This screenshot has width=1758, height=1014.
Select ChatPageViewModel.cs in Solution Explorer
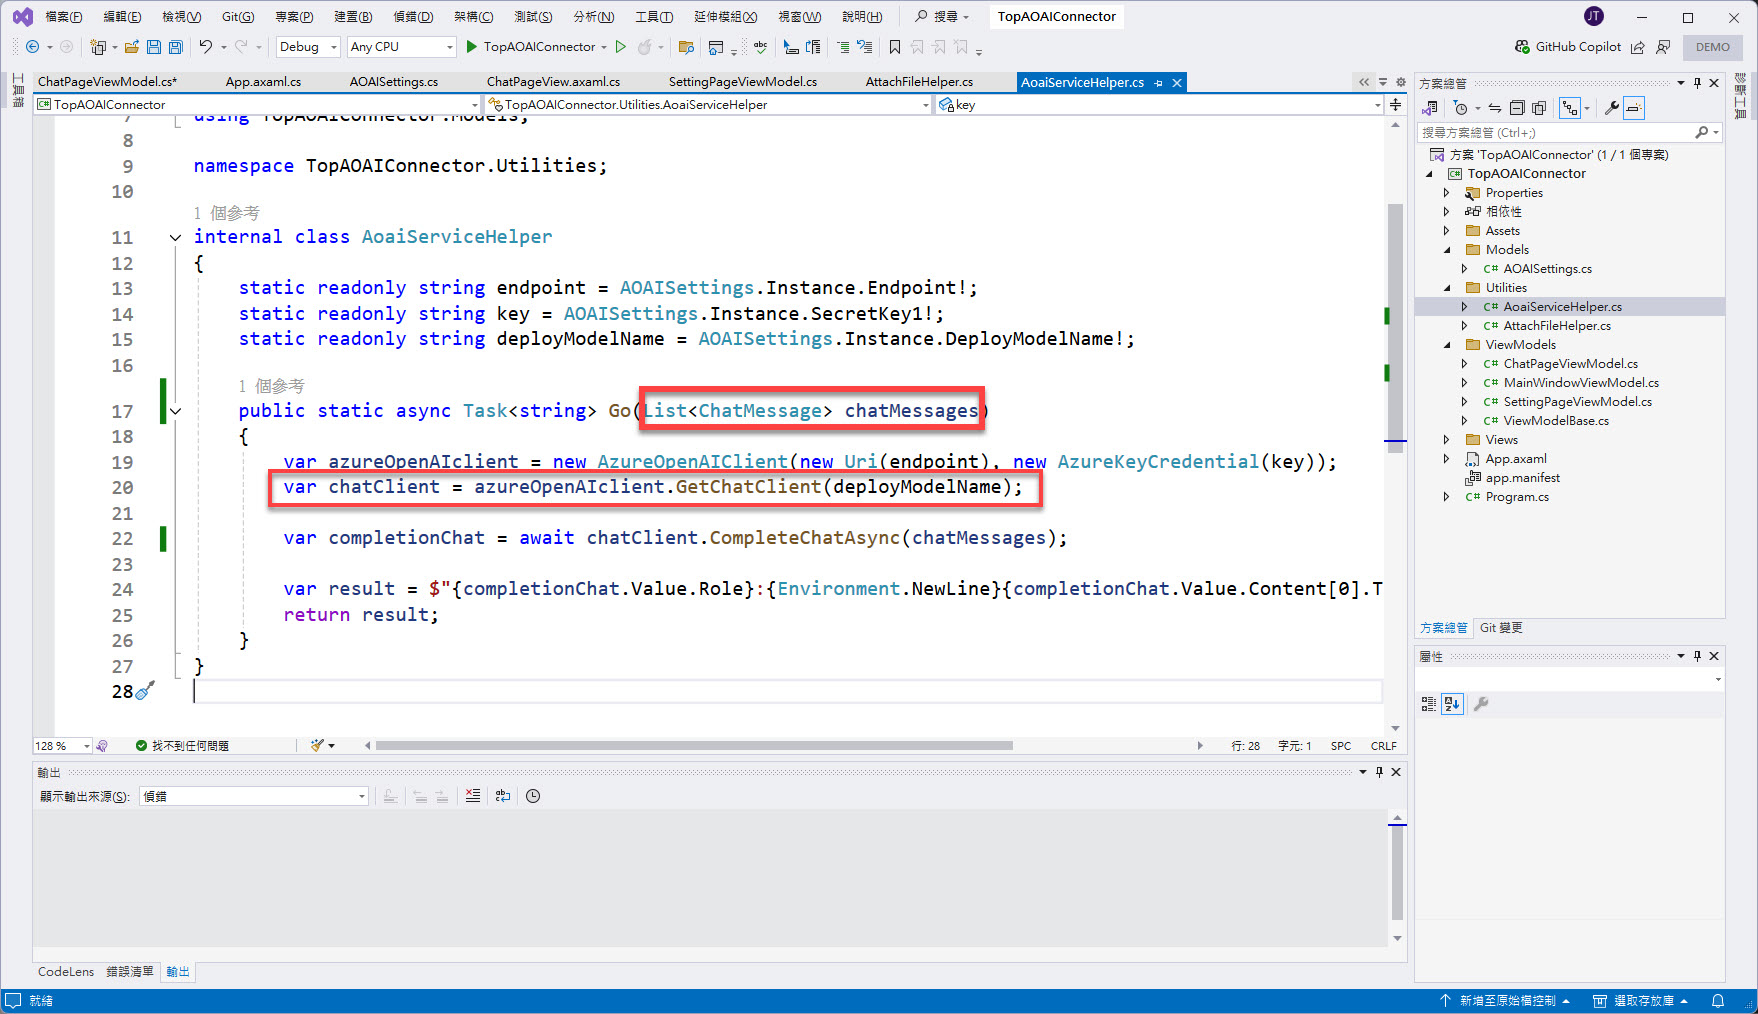coord(1570,364)
